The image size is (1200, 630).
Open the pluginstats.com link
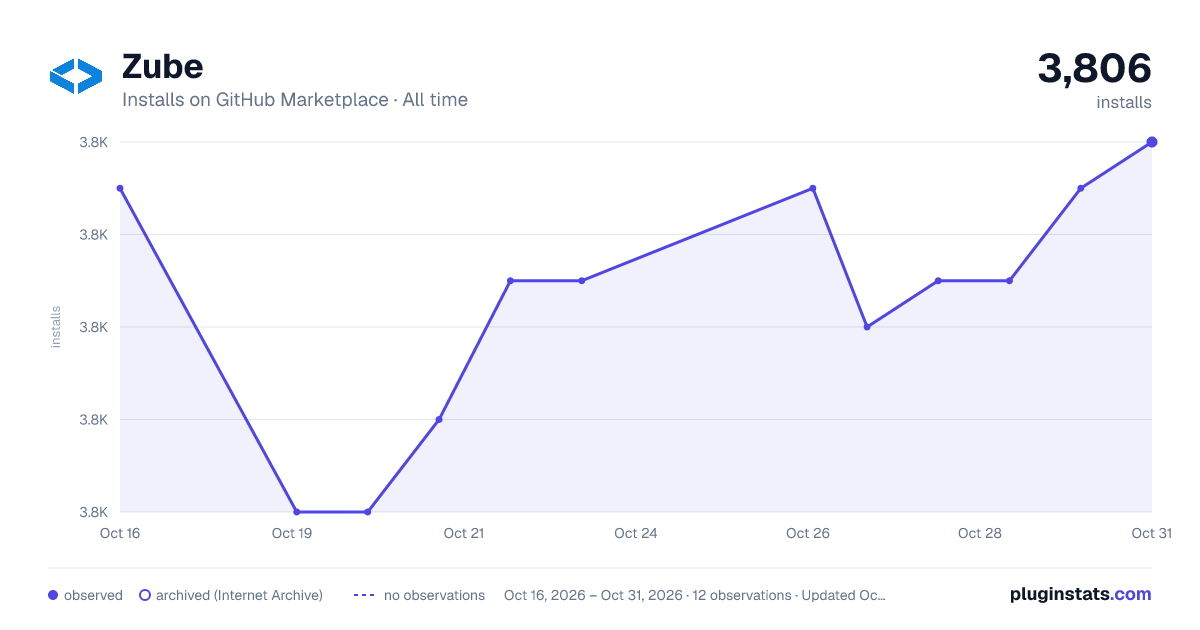pos(1081,594)
